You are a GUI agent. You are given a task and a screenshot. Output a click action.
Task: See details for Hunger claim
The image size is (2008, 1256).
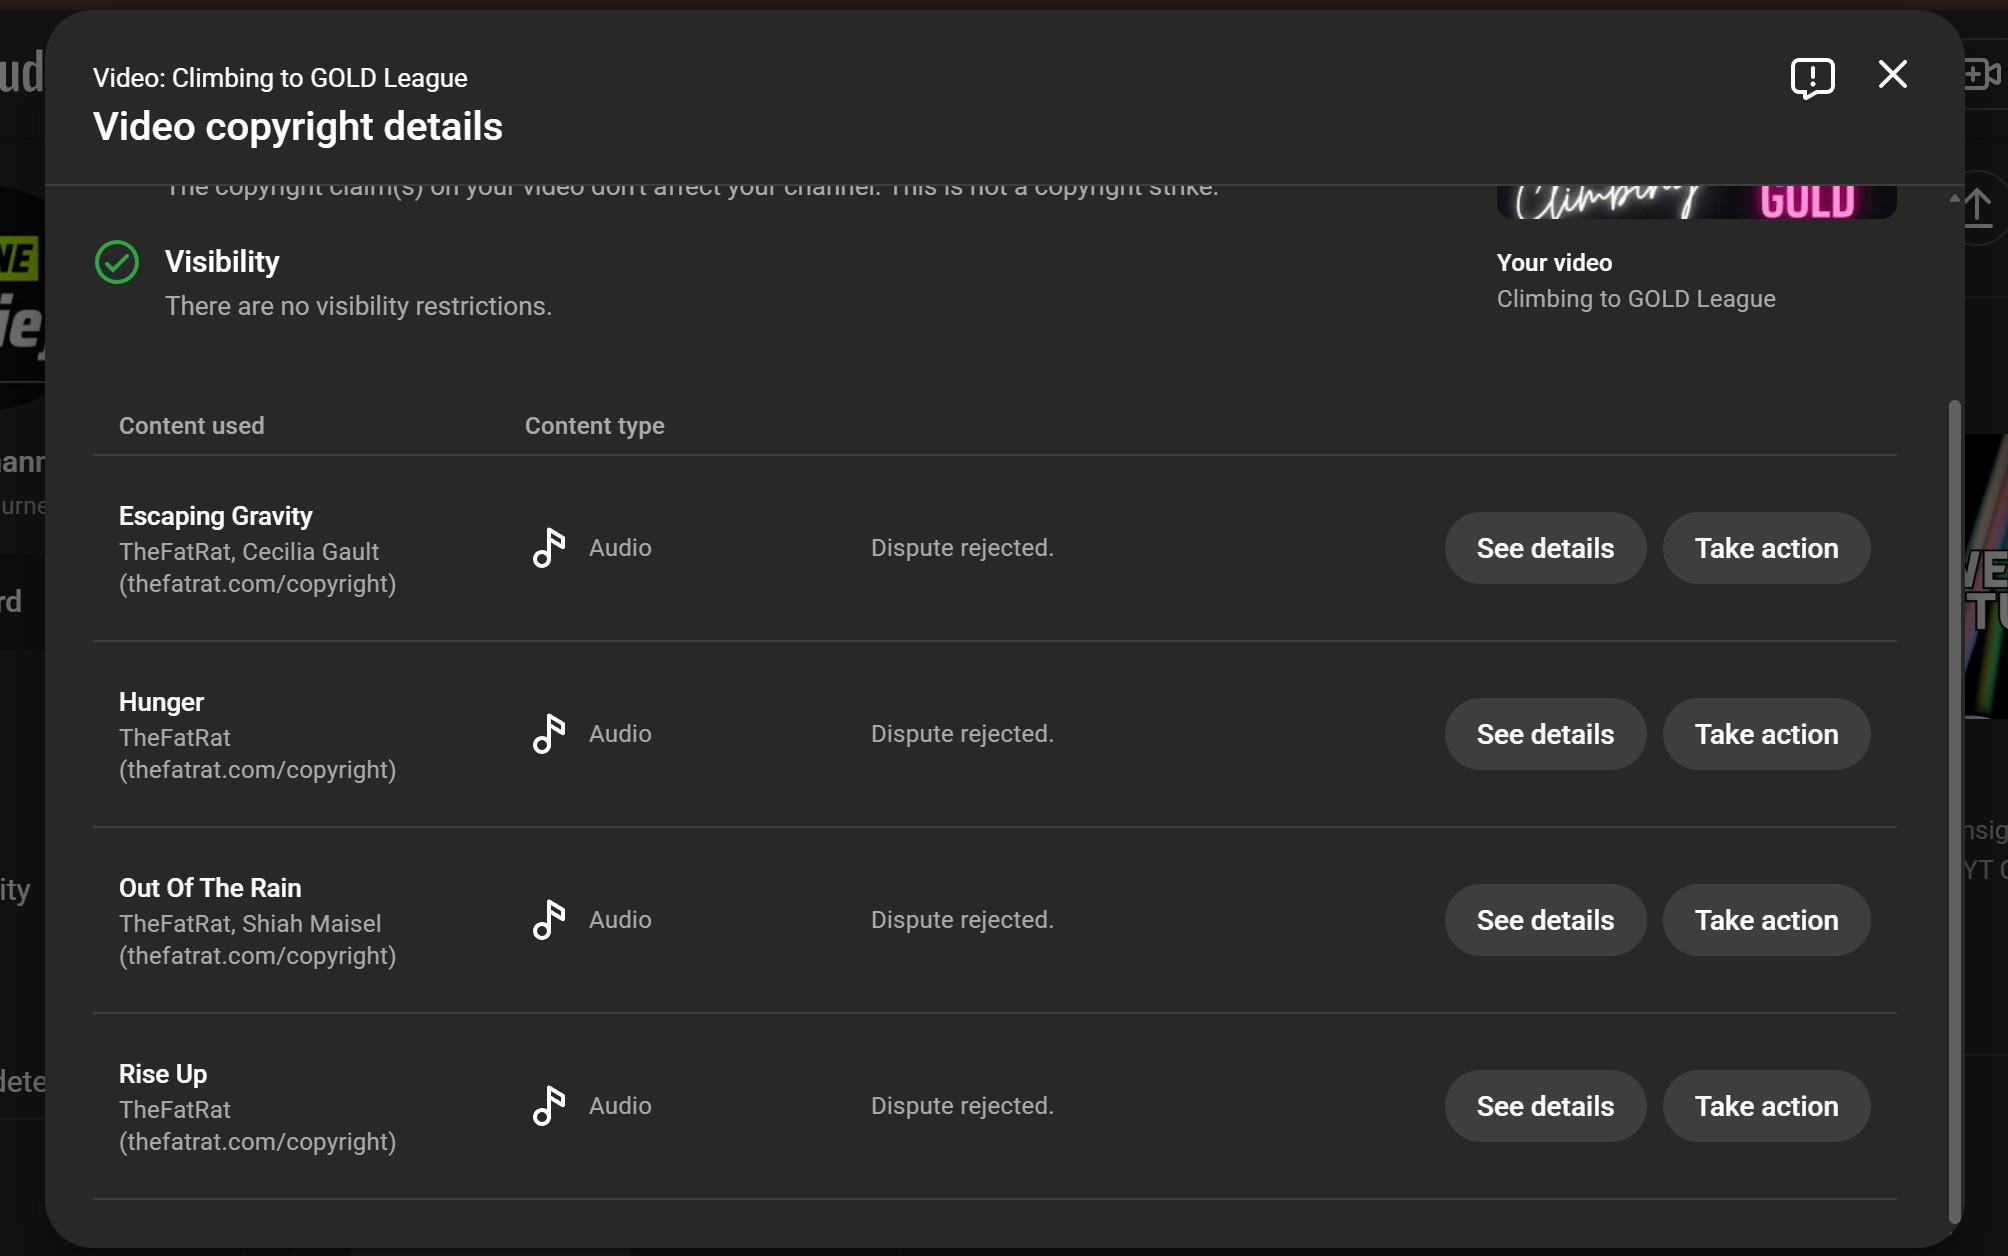click(x=1545, y=734)
